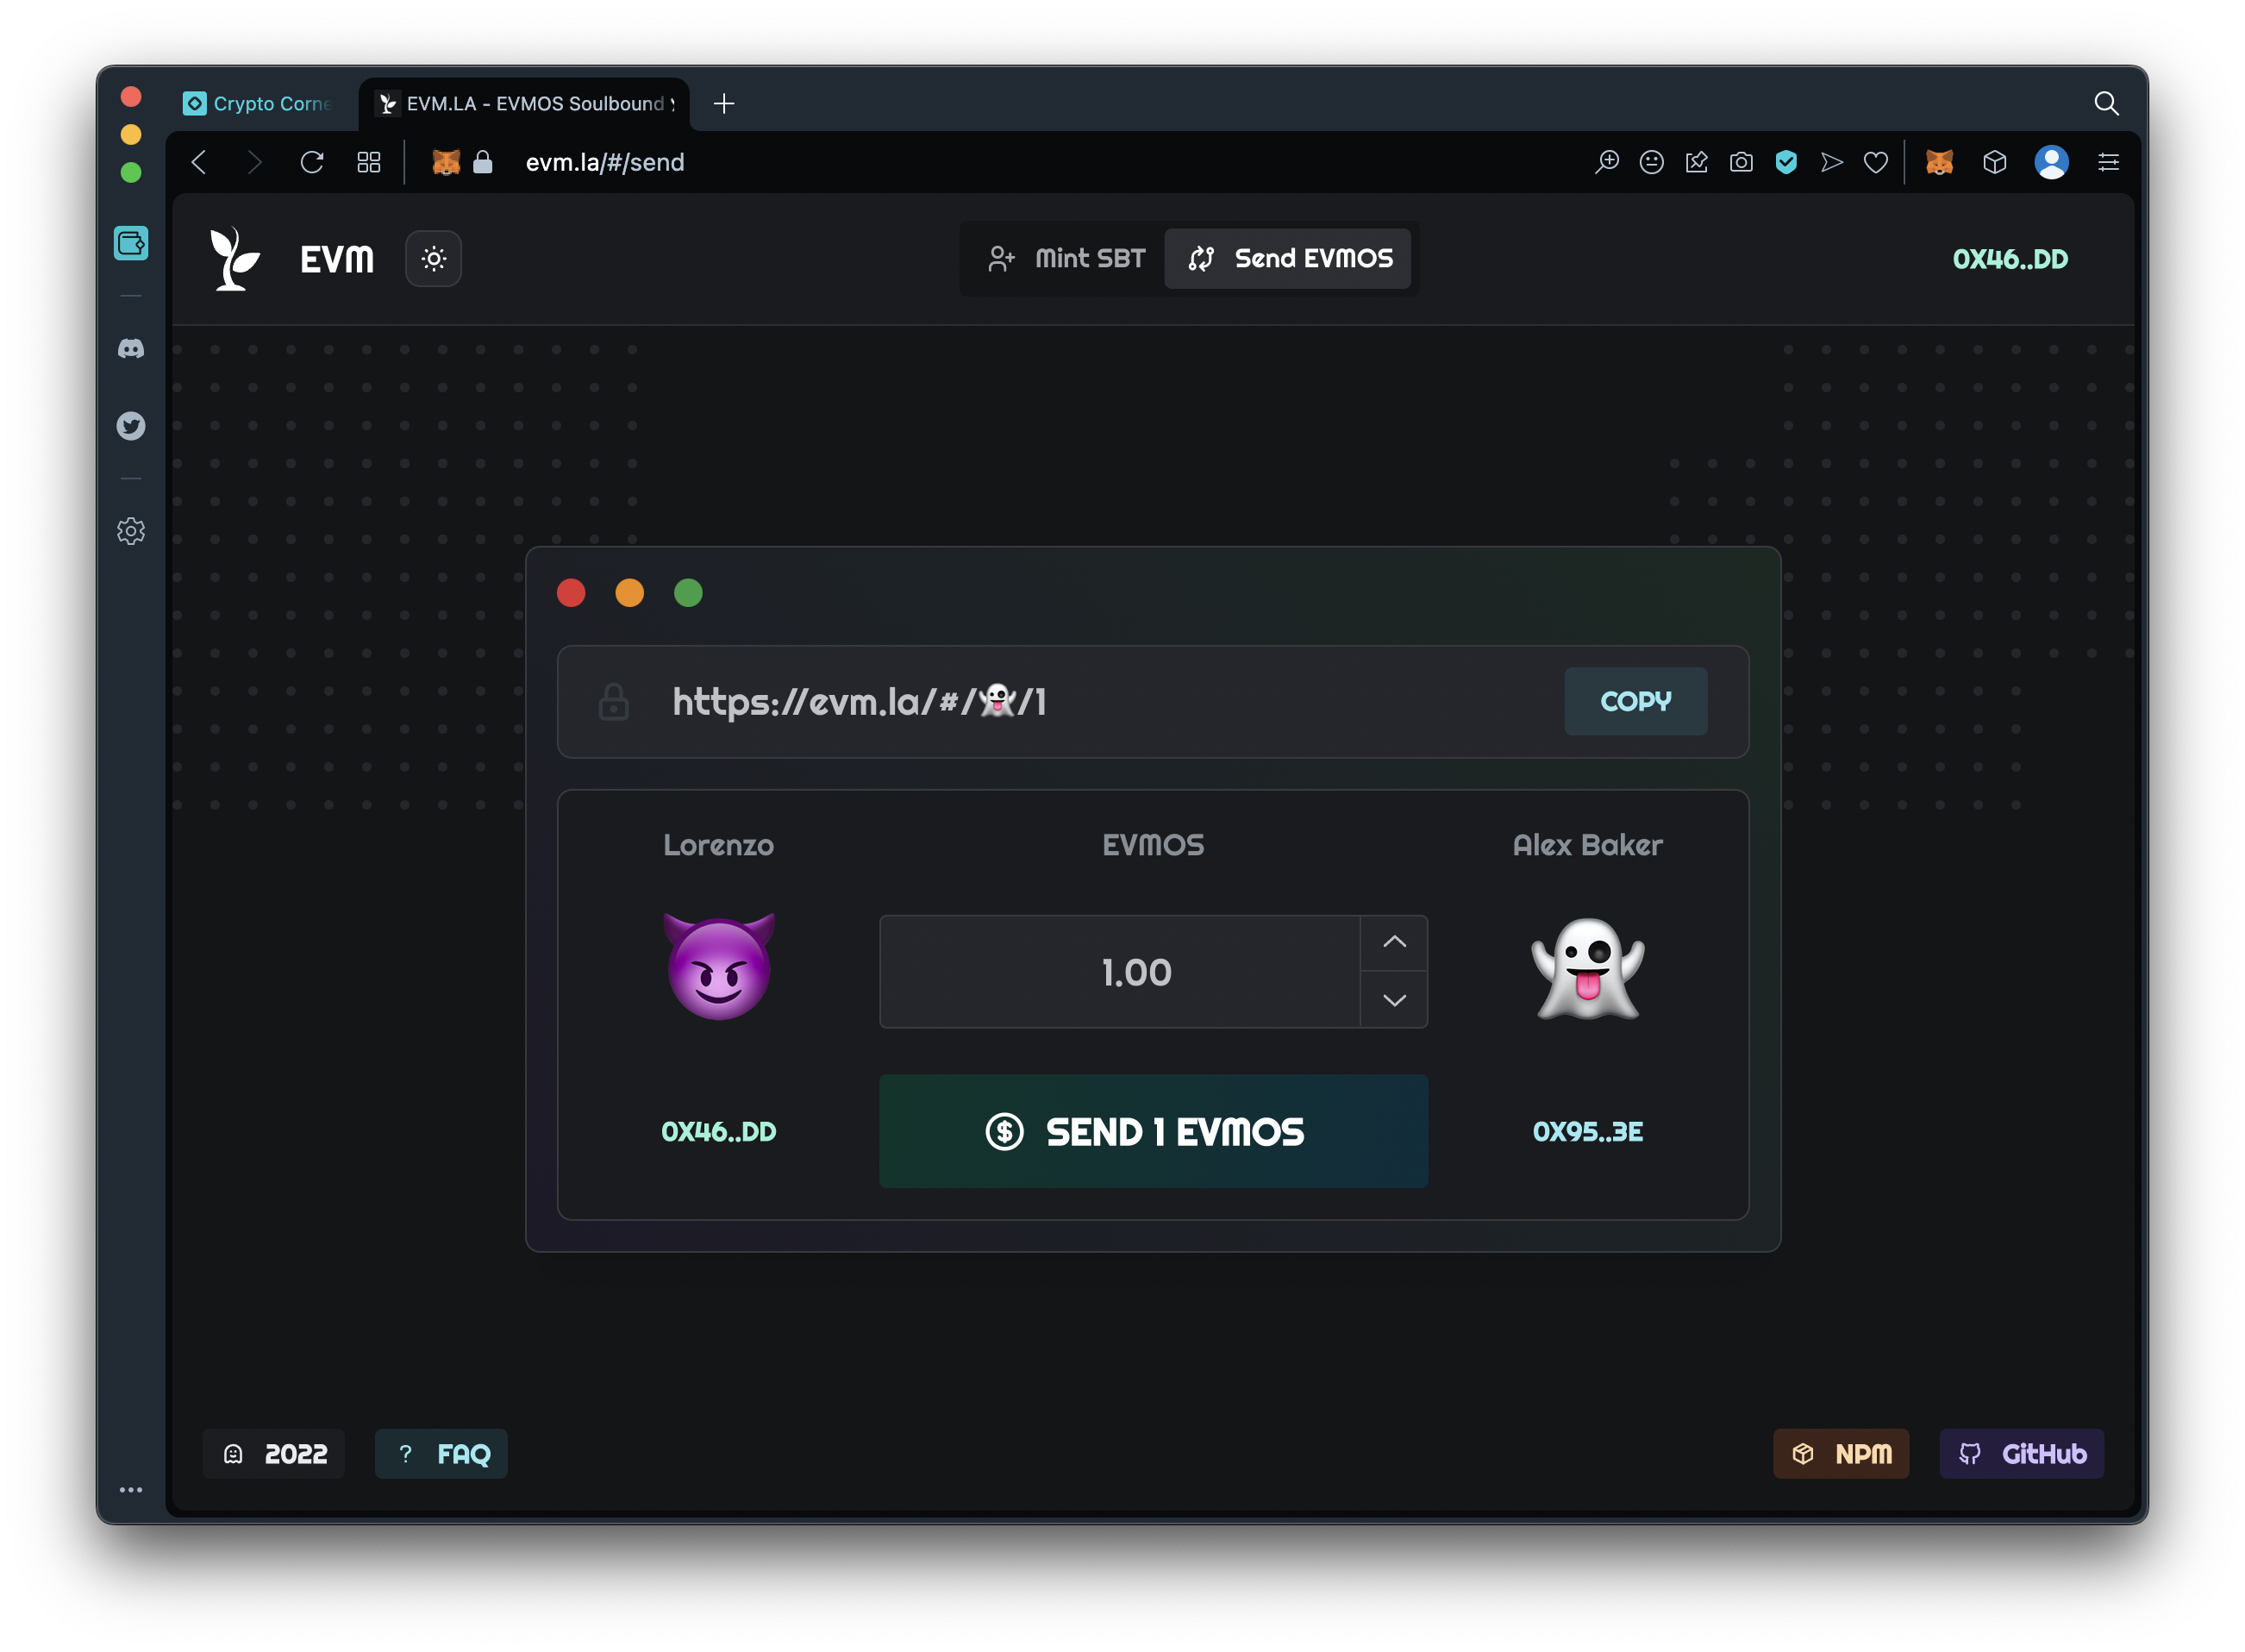Reload the page
Image resolution: width=2245 pixels, height=1652 pixels.
(x=312, y=162)
